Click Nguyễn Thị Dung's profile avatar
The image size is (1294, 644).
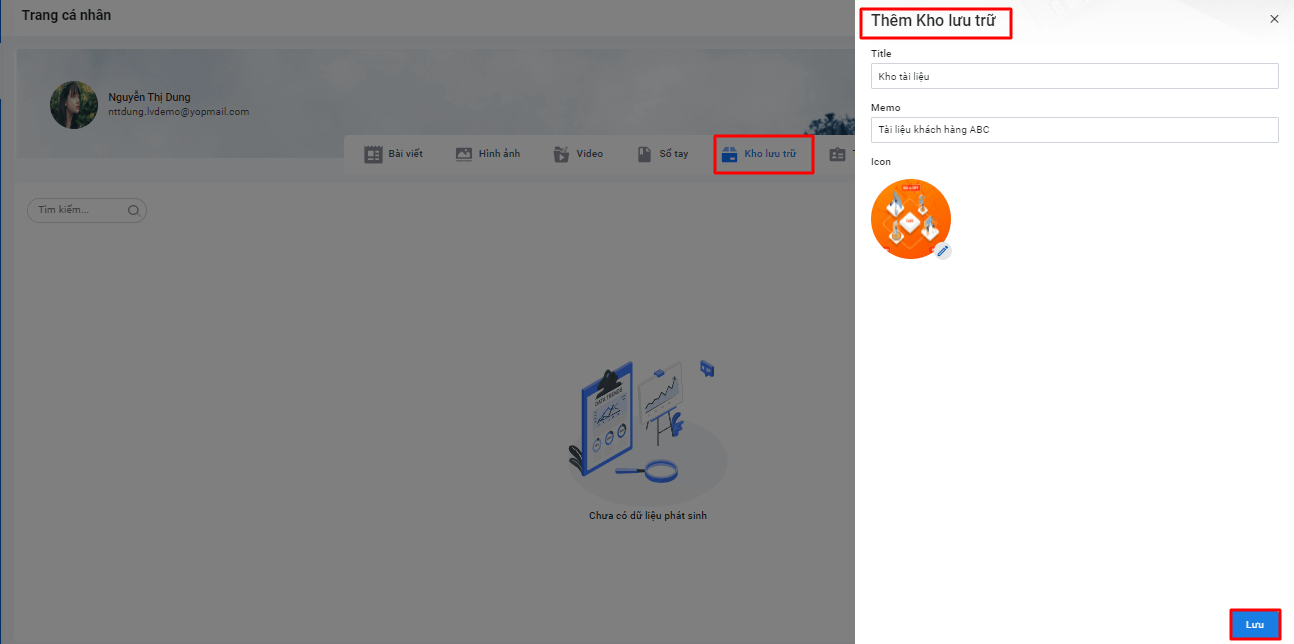pyautogui.click(x=74, y=105)
